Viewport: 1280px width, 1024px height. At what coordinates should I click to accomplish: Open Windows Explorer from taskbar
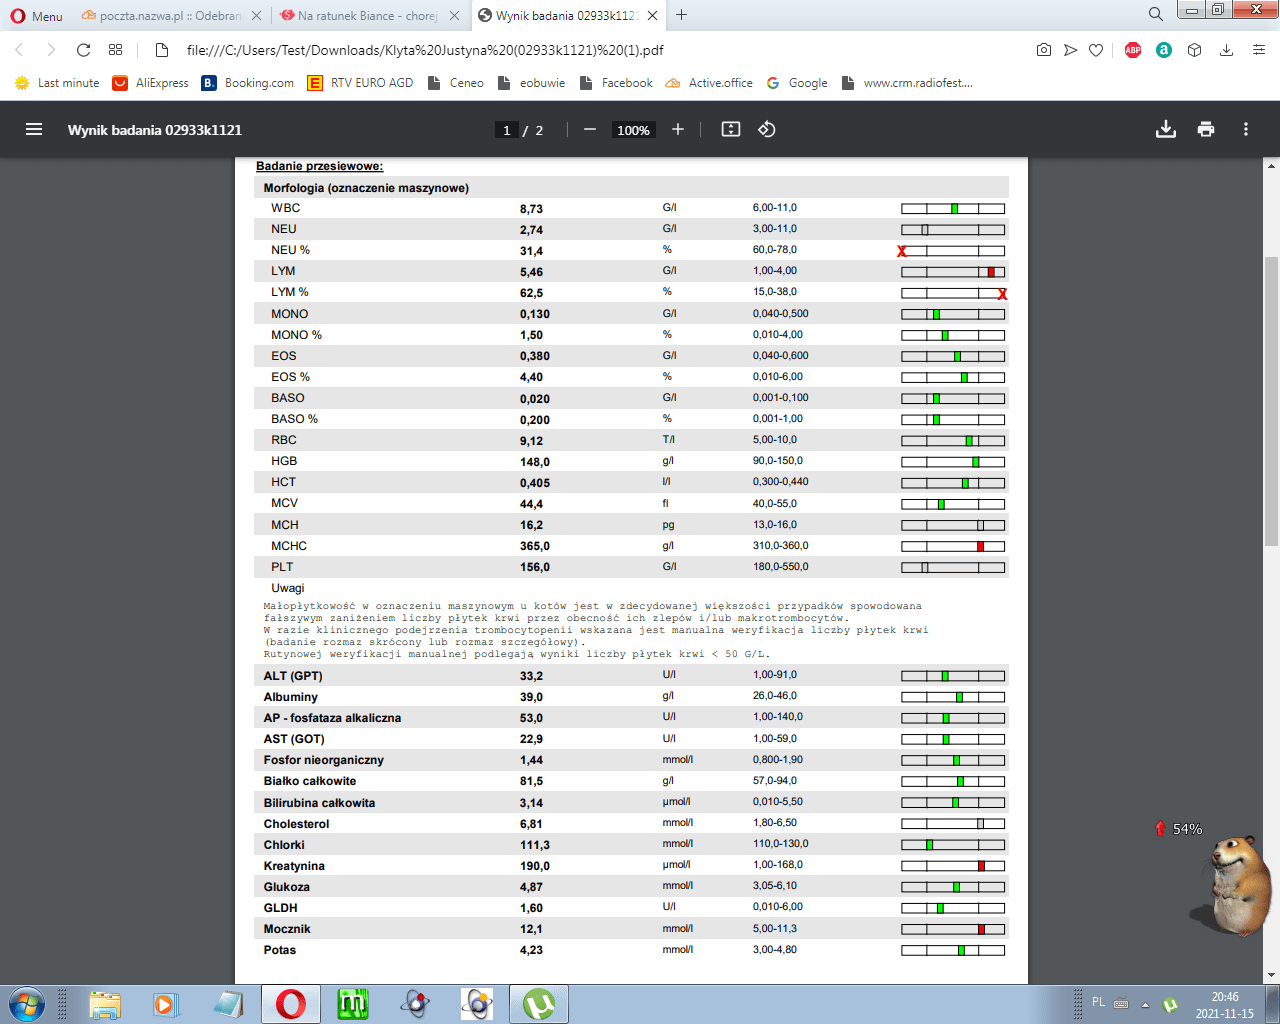point(104,1004)
